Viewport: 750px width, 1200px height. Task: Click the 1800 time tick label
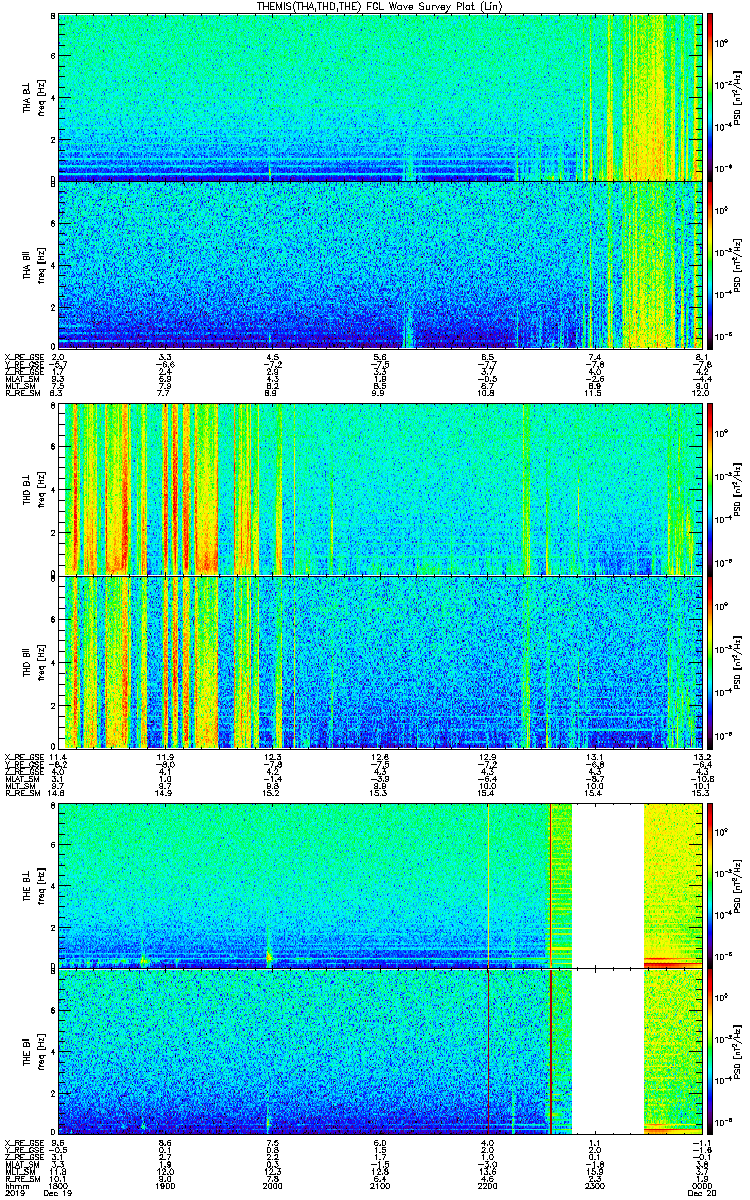coord(59,1186)
